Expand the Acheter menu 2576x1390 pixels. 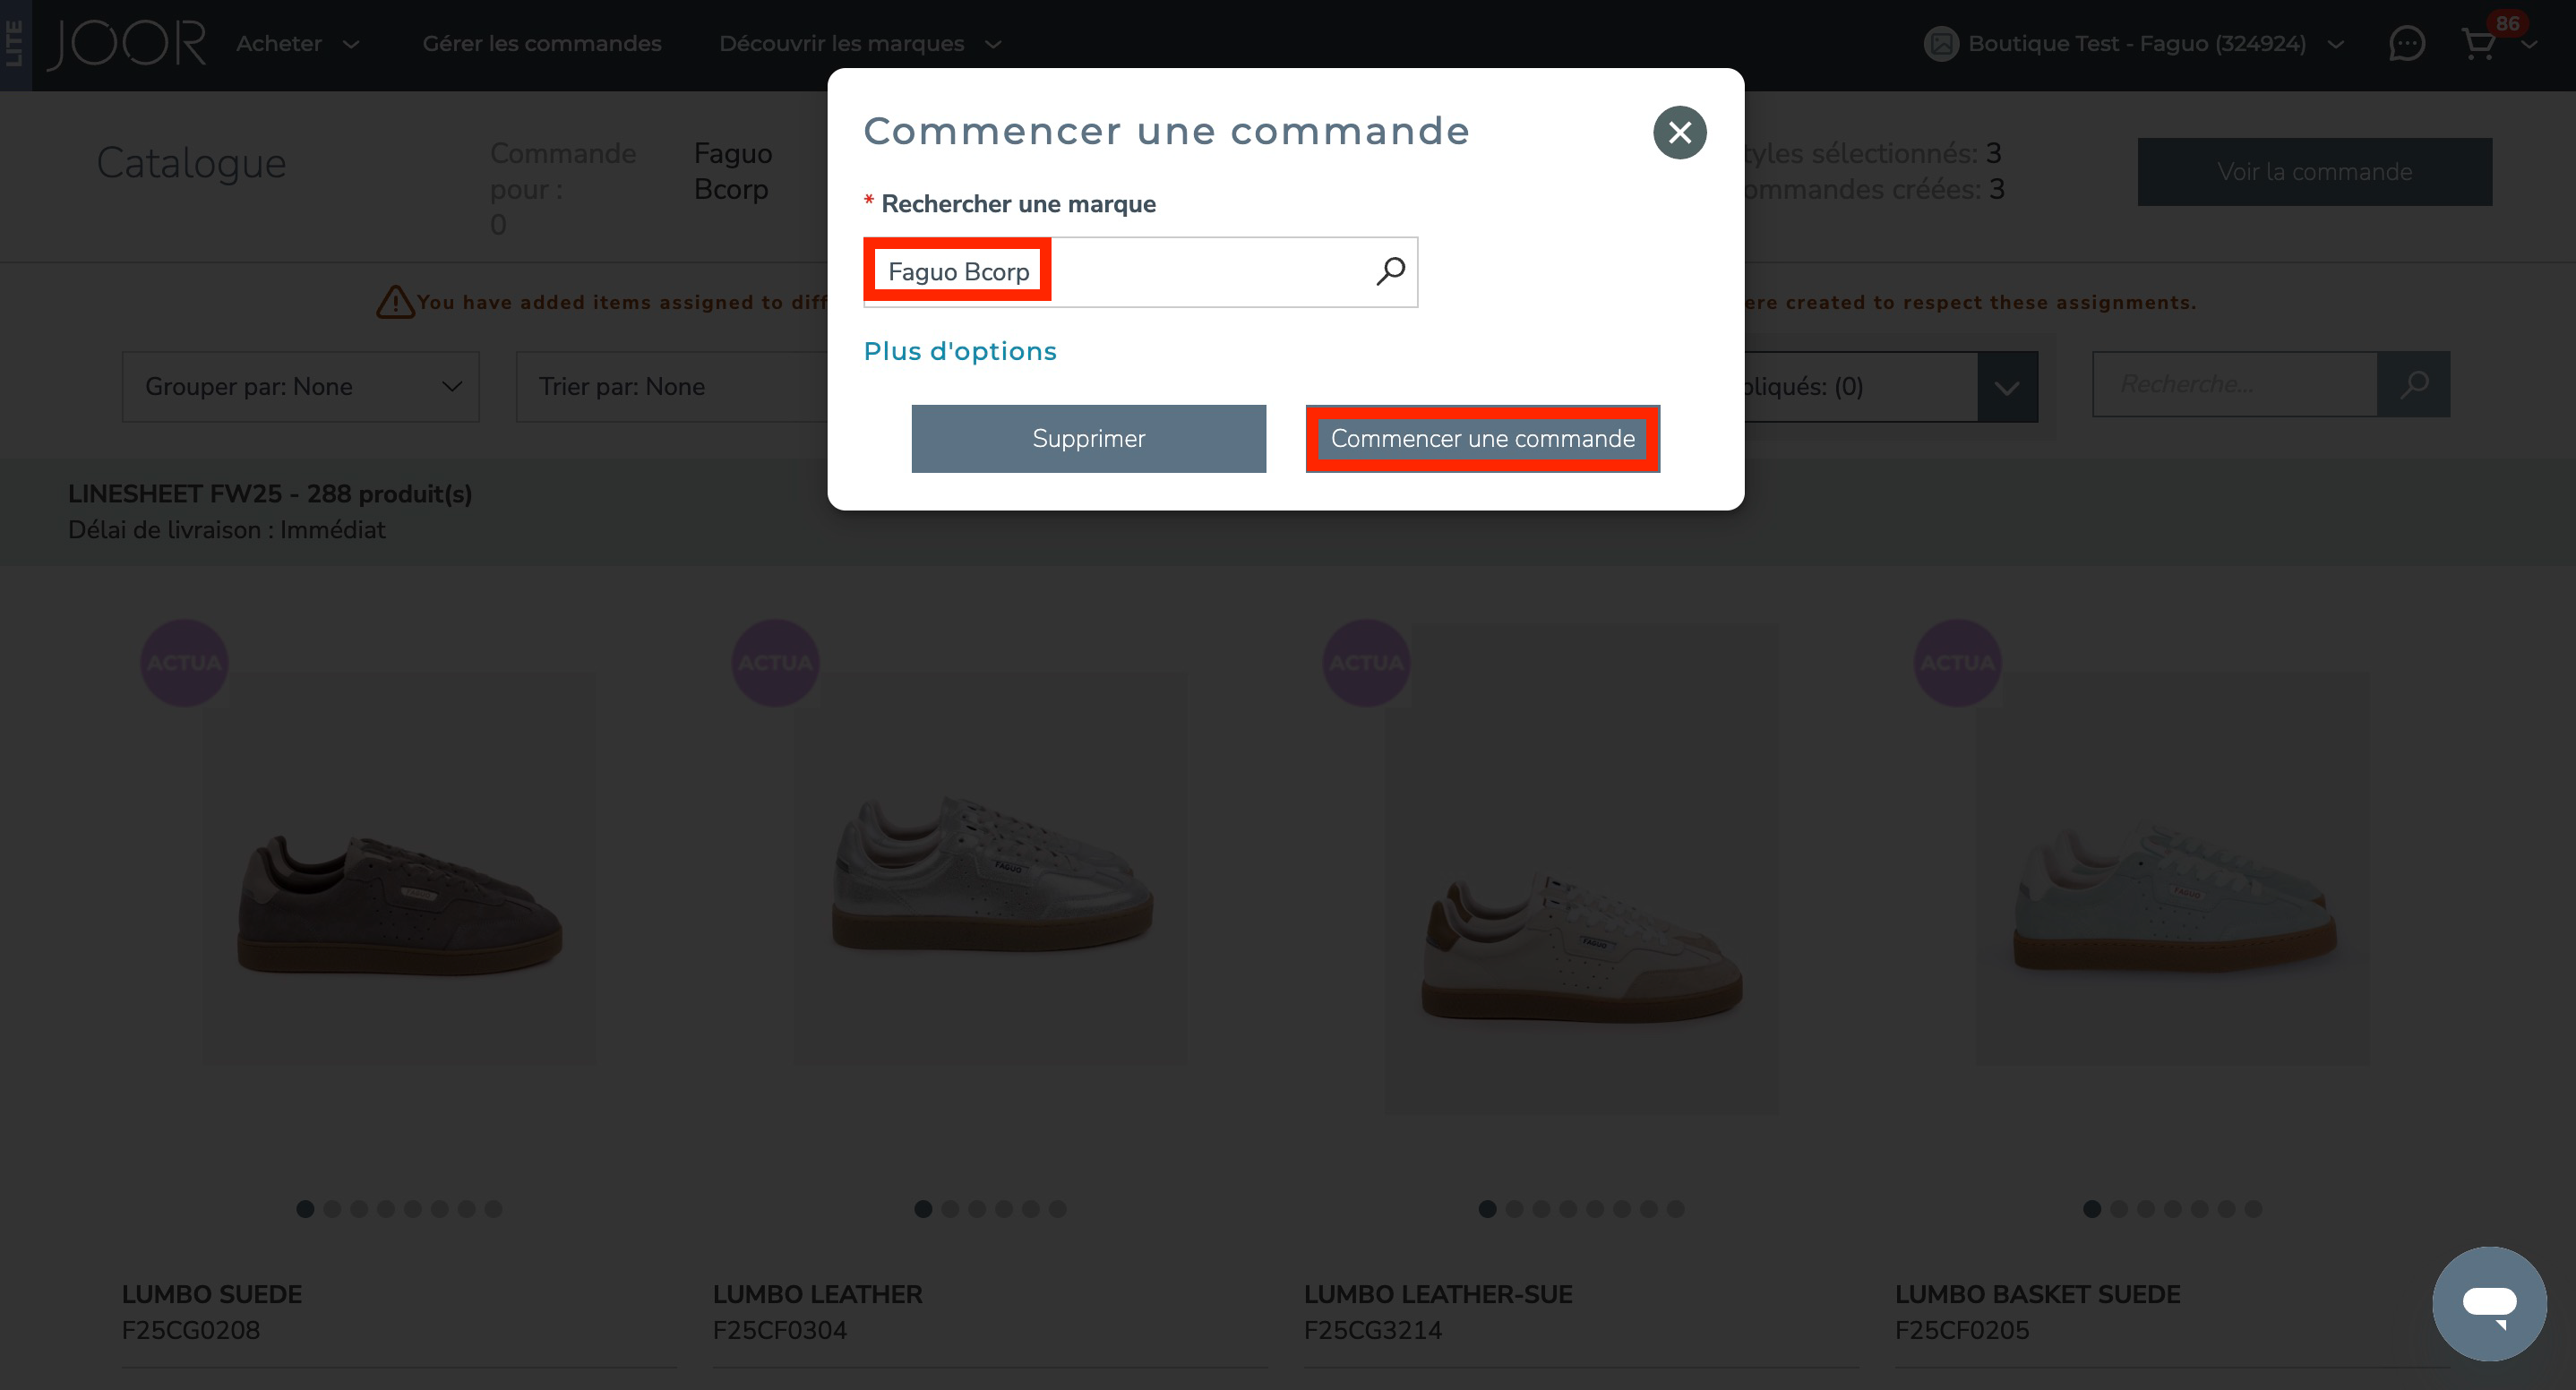(297, 44)
